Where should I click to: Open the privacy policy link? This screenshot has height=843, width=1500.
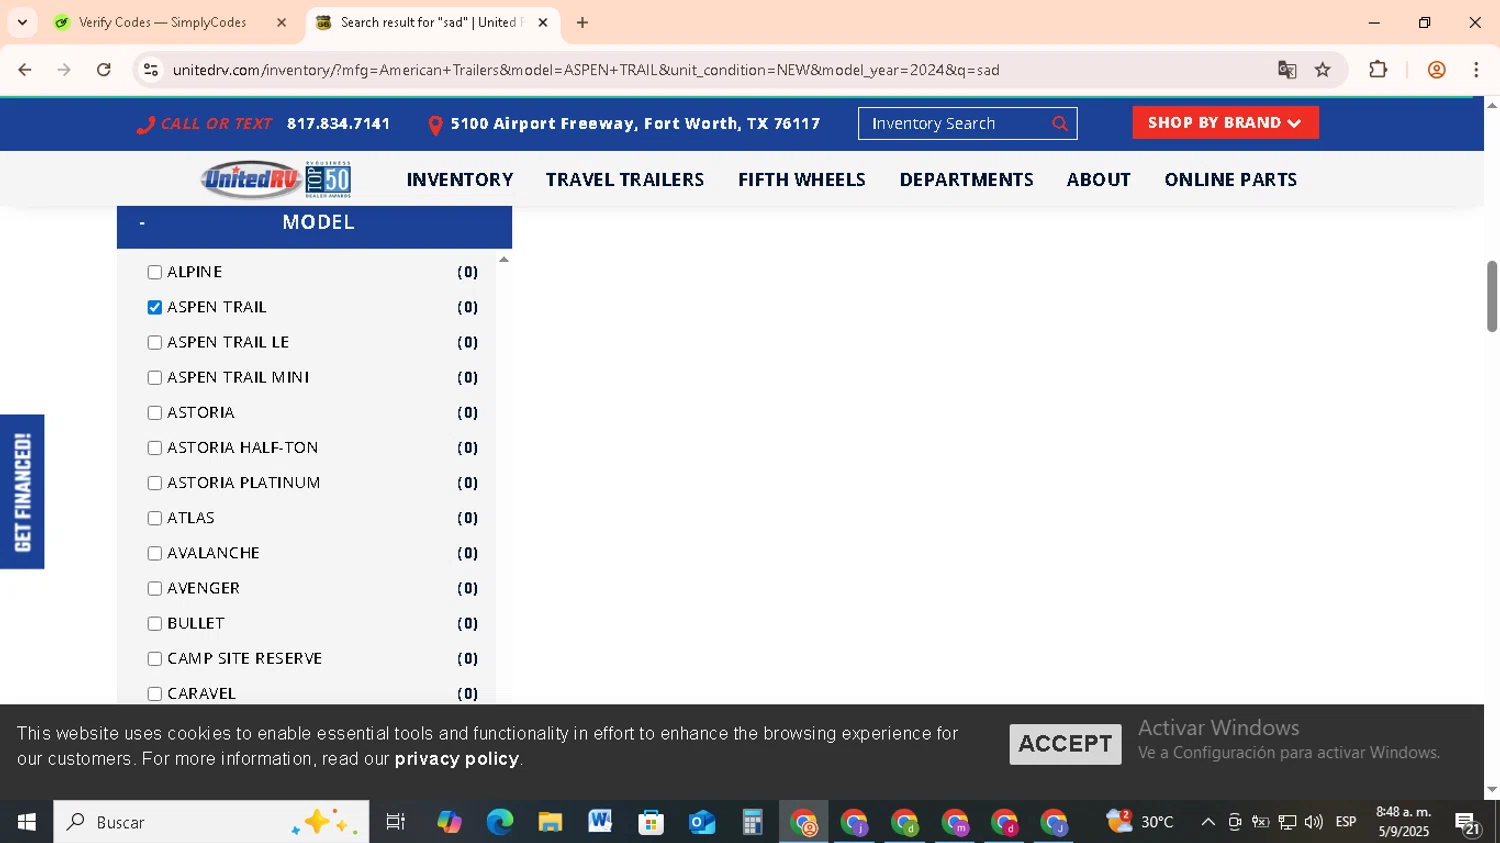457,759
